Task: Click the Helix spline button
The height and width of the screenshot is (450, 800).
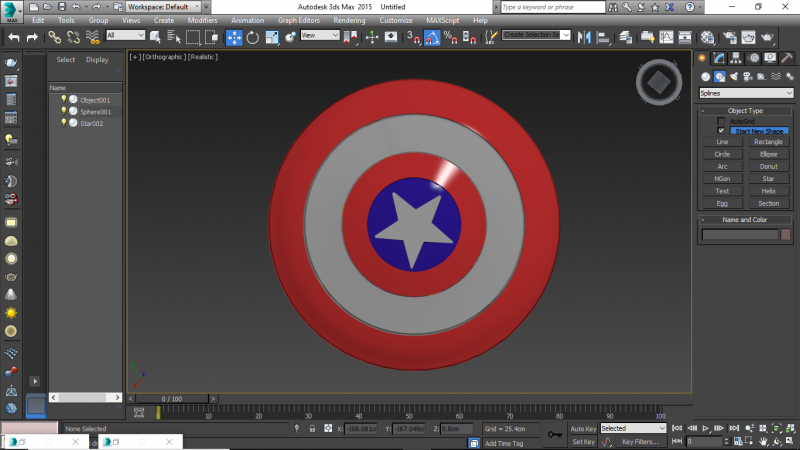Action: coord(768,191)
